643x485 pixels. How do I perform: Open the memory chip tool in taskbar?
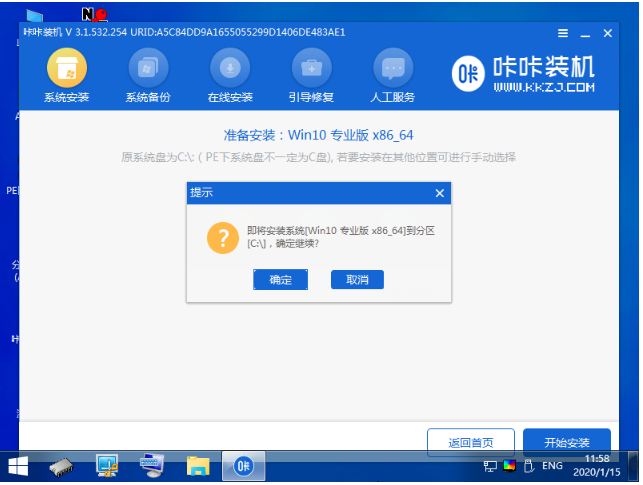62,466
